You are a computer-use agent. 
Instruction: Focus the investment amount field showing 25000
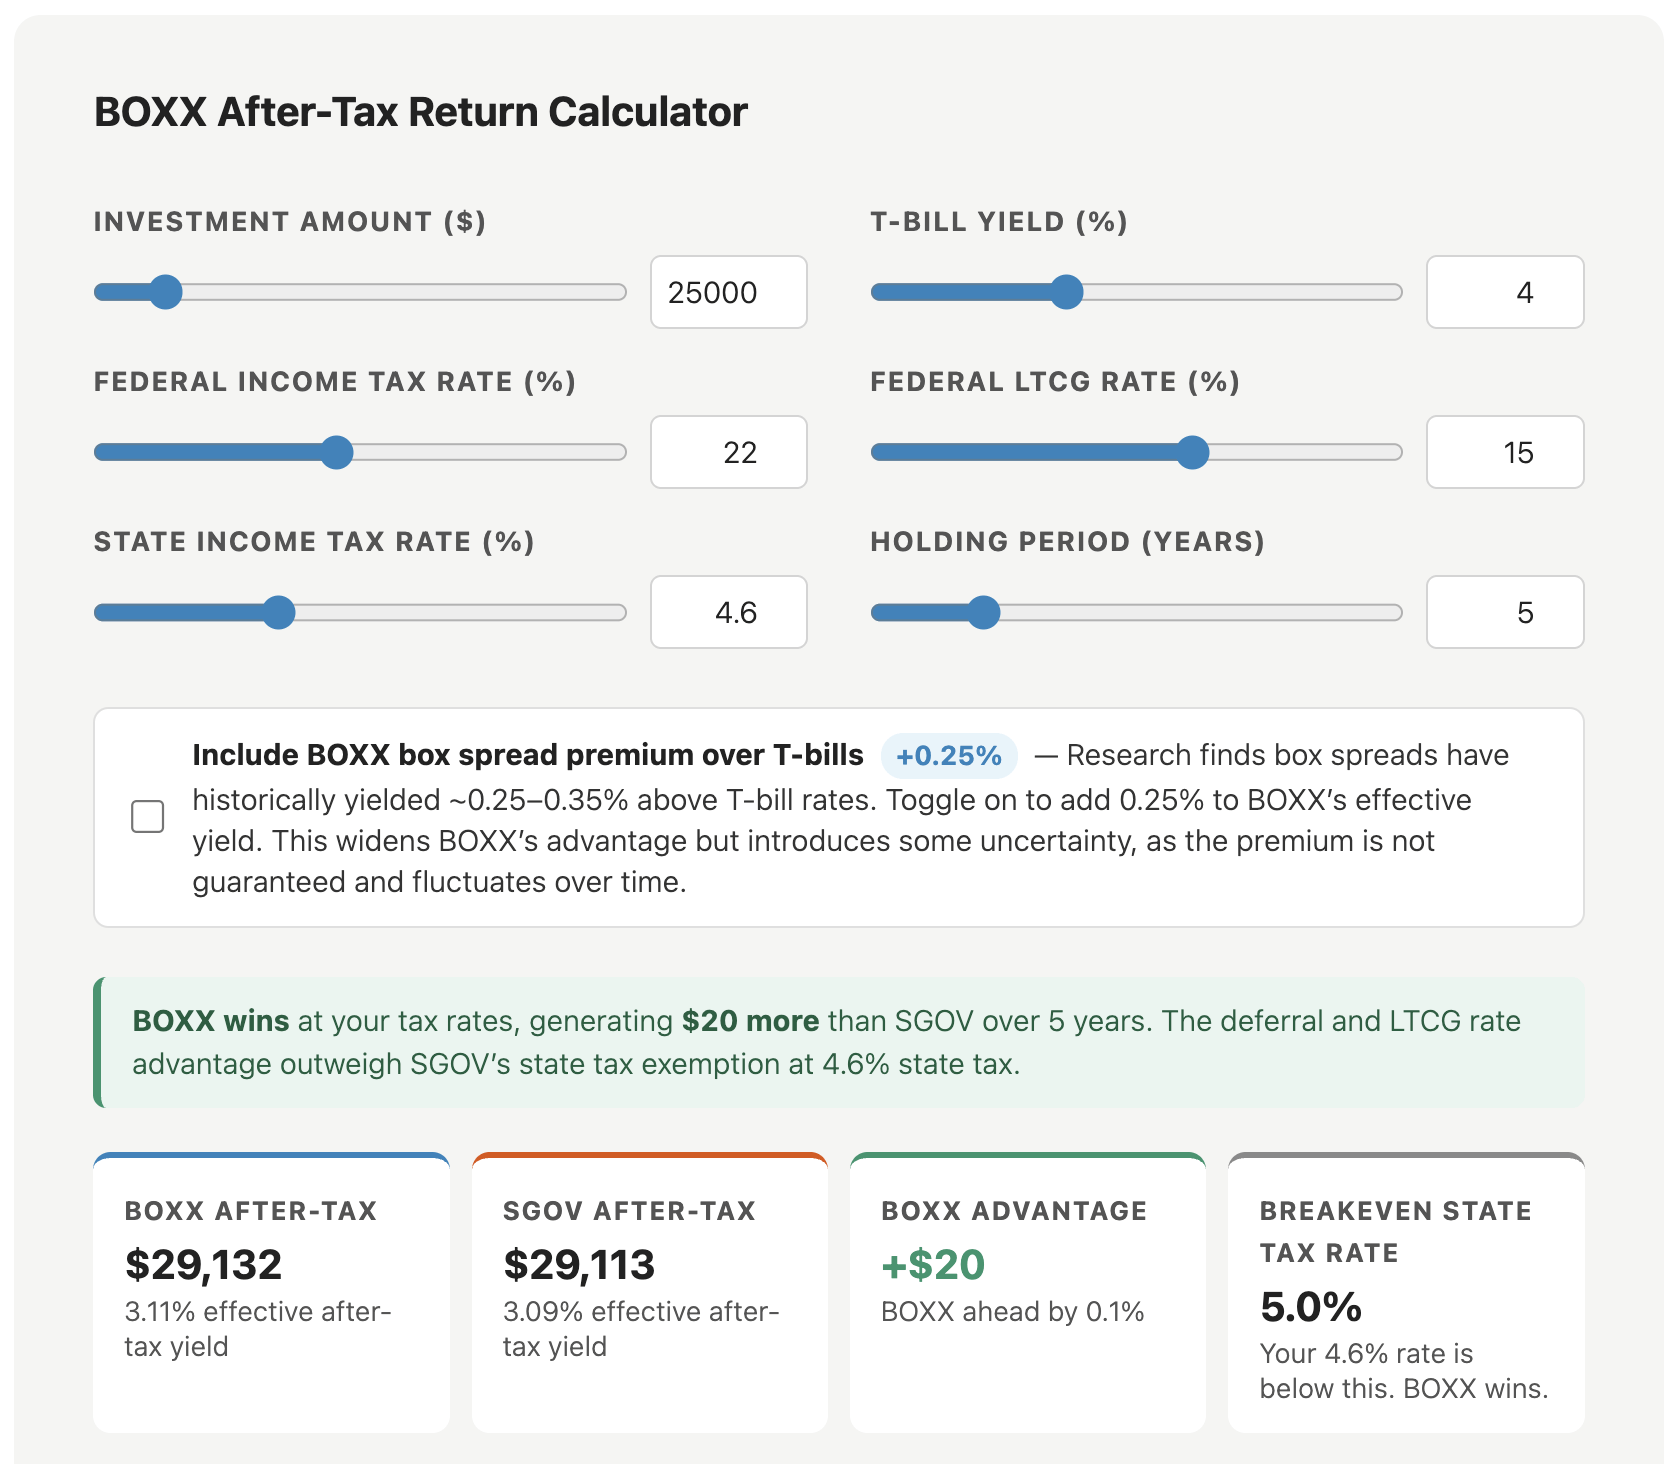729,292
